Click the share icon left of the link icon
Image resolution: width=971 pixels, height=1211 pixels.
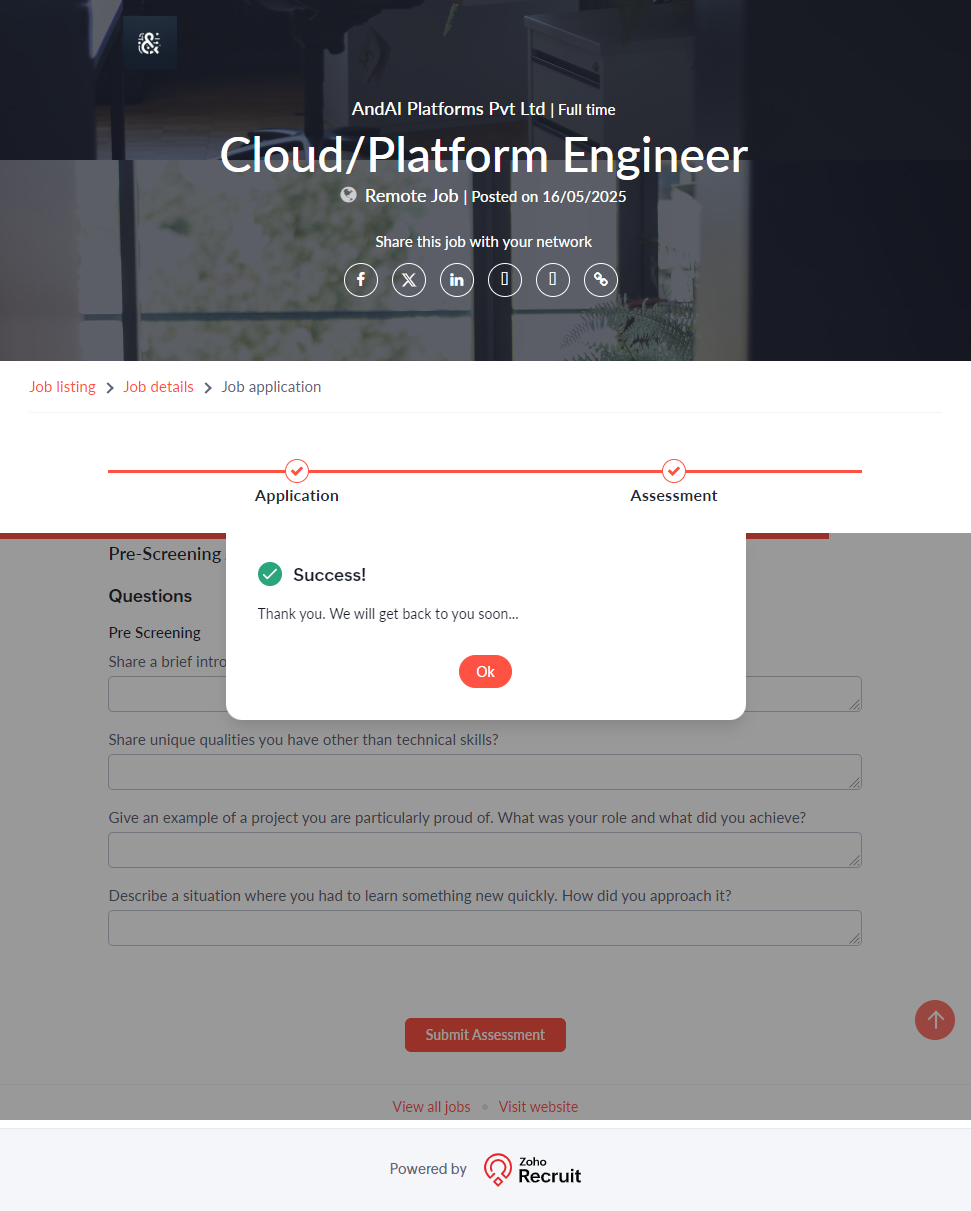coord(553,280)
